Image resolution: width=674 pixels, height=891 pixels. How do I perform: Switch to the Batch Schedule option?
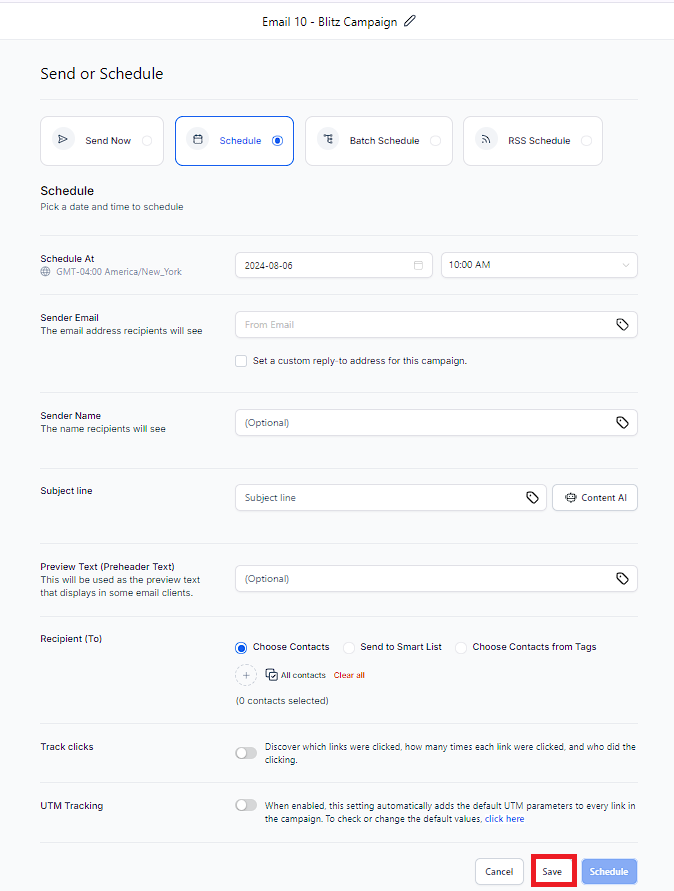[x=379, y=141]
